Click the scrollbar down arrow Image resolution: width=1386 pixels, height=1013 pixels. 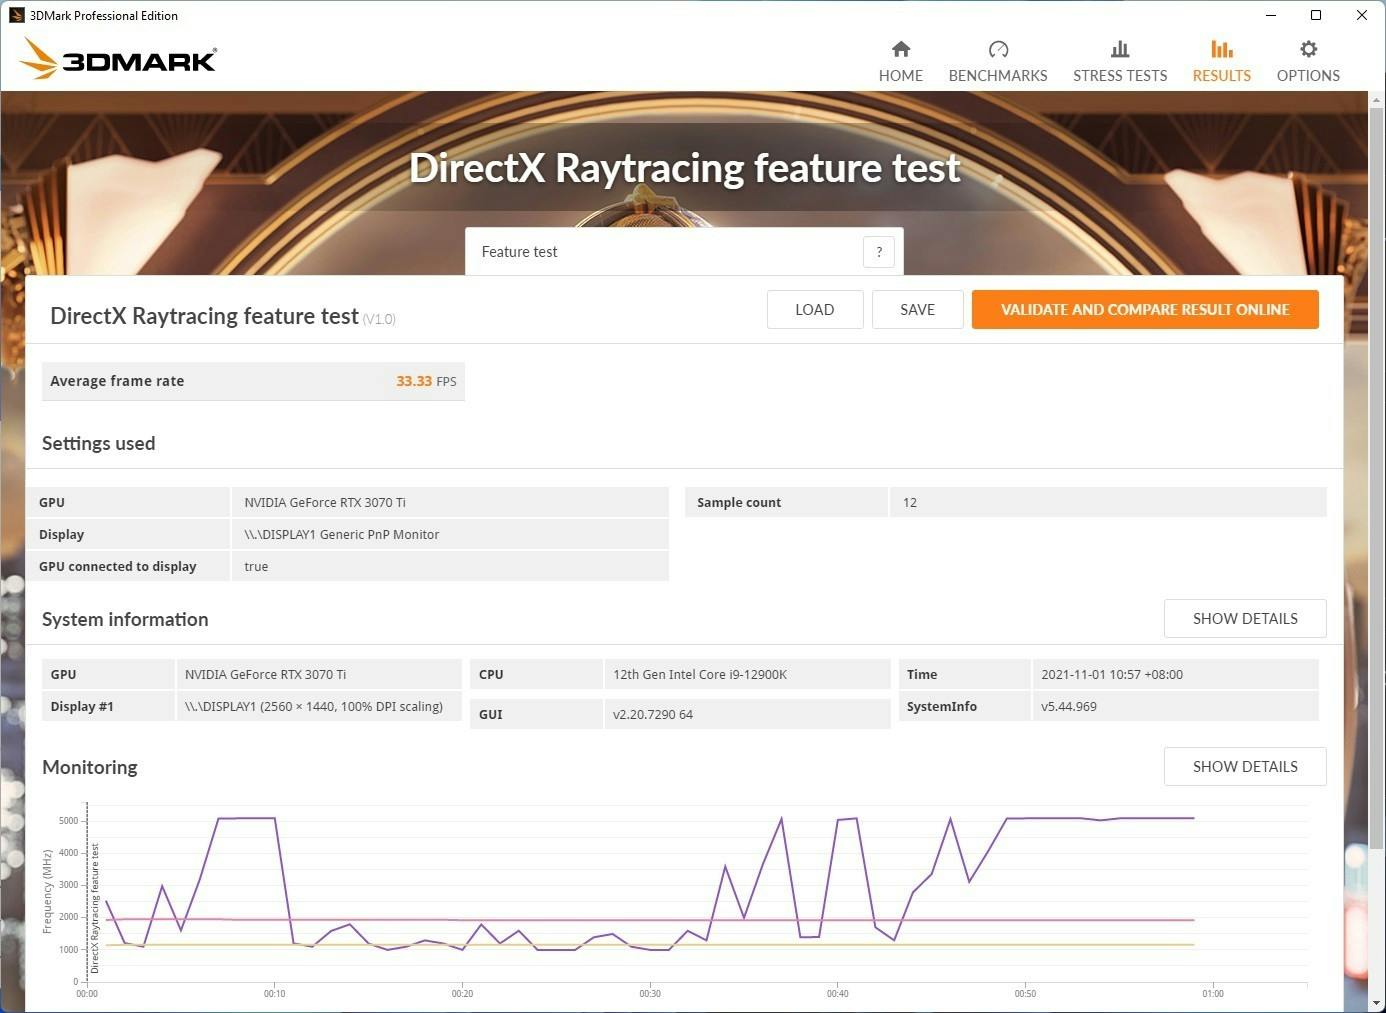click(x=1376, y=1003)
